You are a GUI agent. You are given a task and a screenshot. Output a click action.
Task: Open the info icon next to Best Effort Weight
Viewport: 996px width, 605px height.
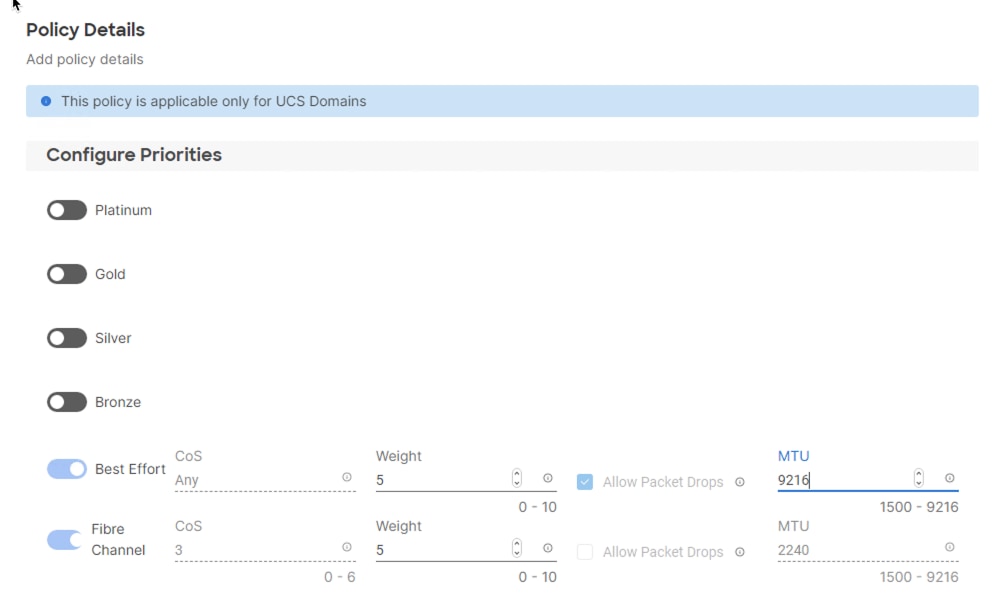[548, 479]
